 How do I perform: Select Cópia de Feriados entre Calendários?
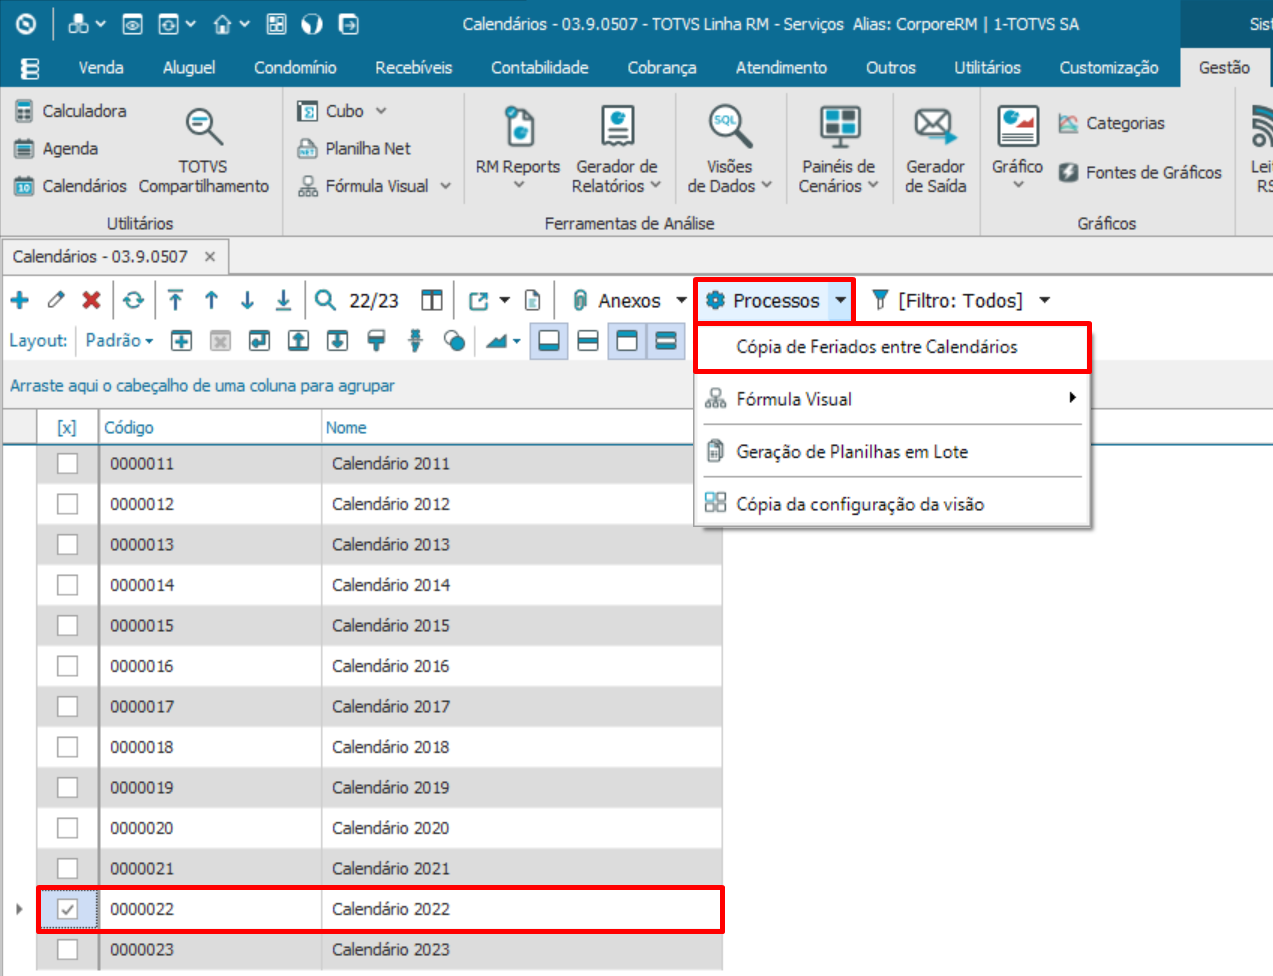(876, 347)
